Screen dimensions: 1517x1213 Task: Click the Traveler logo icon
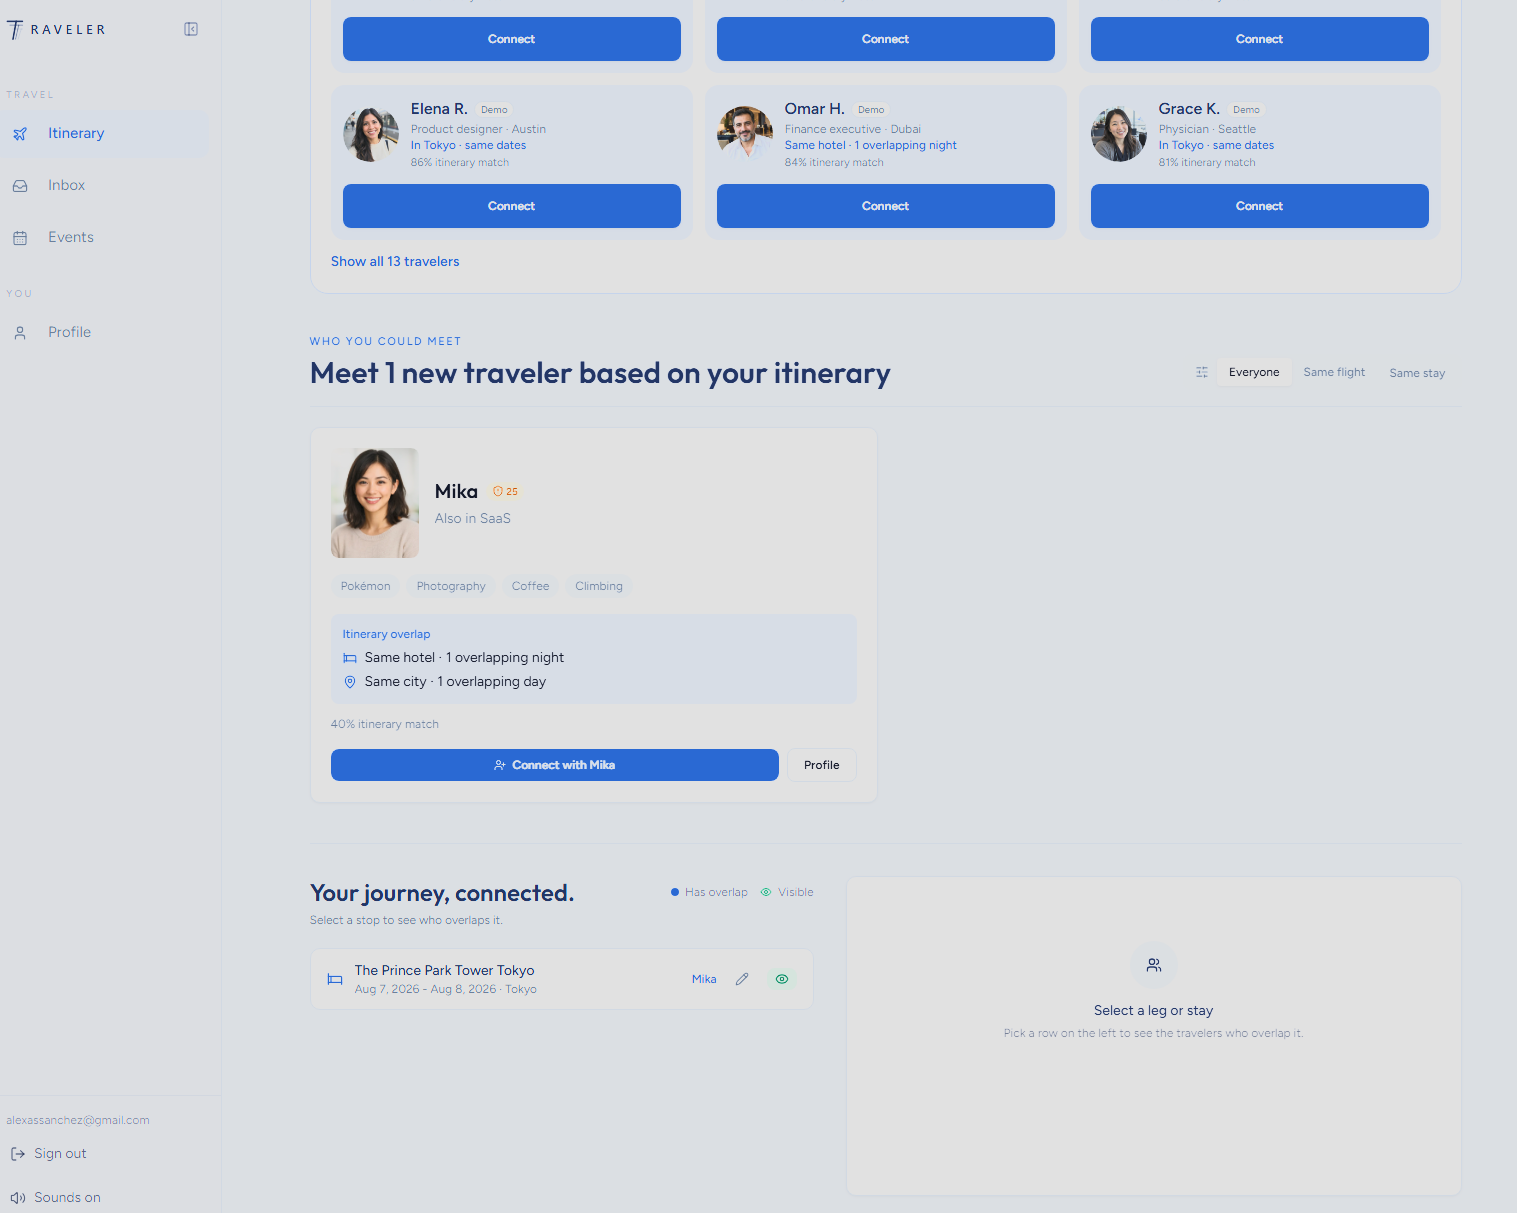pyautogui.click(x=15, y=30)
